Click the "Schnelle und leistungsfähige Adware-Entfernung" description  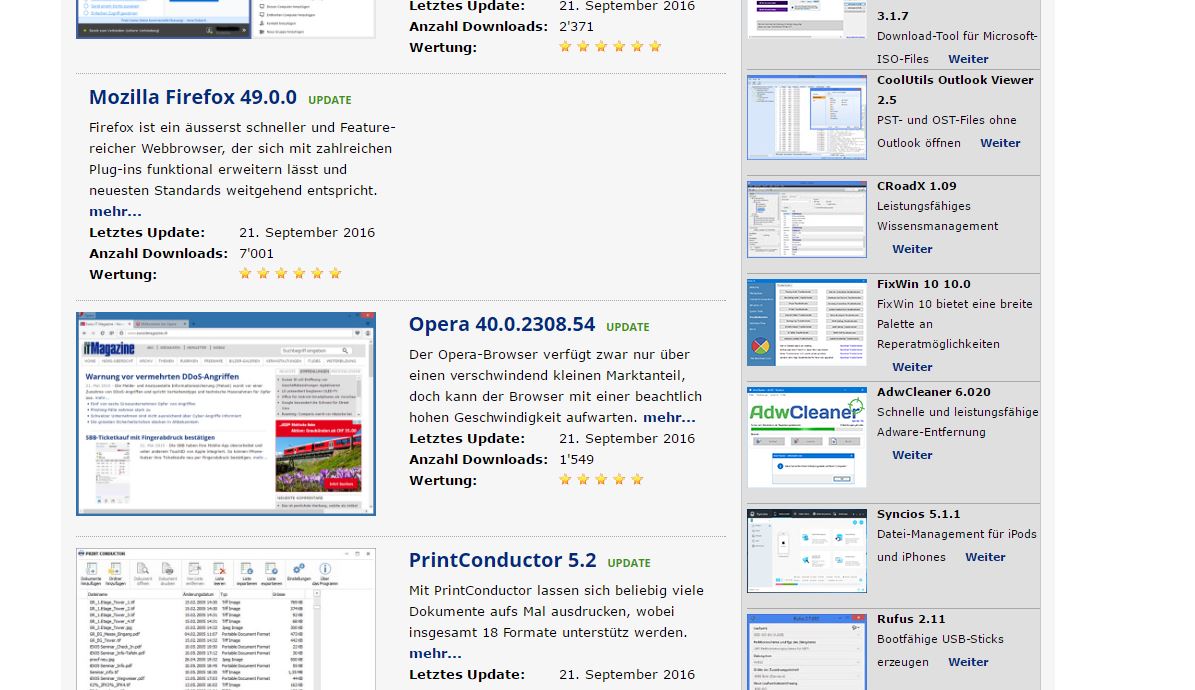pyautogui.click(x=958, y=422)
